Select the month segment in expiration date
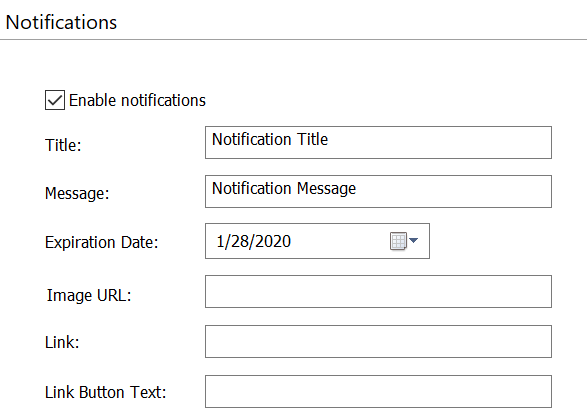This screenshot has height=418, width=587. coord(220,241)
